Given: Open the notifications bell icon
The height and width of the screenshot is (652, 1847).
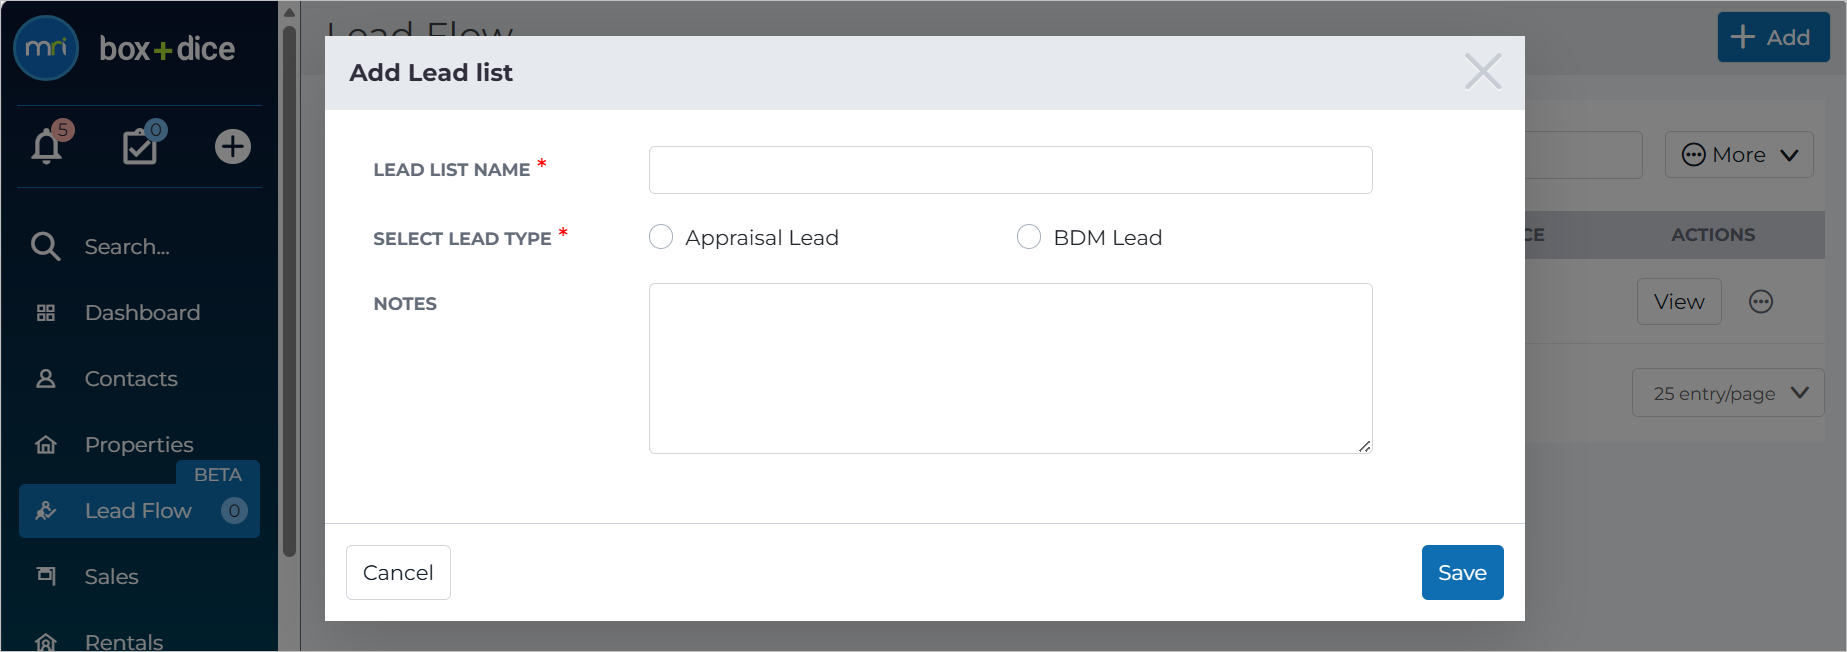Looking at the screenshot, I should [x=47, y=146].
